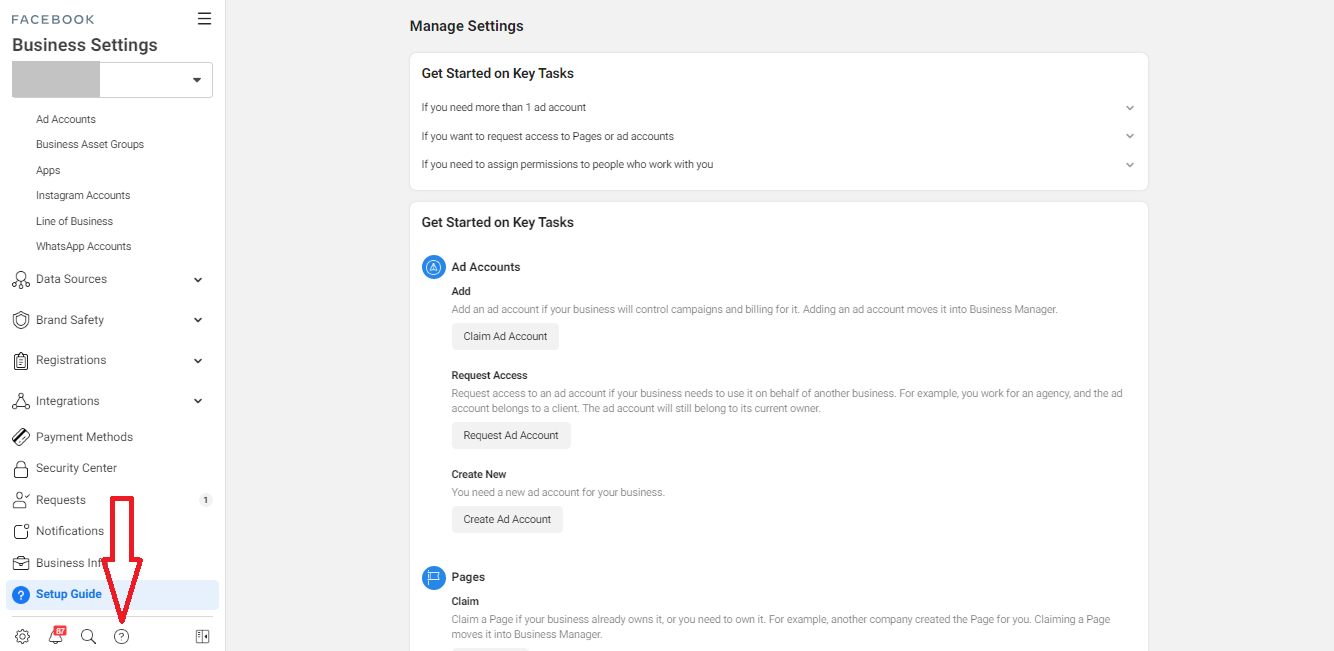Click the Manage Settings heading
1334x651 pixels.
coord(466,26)
